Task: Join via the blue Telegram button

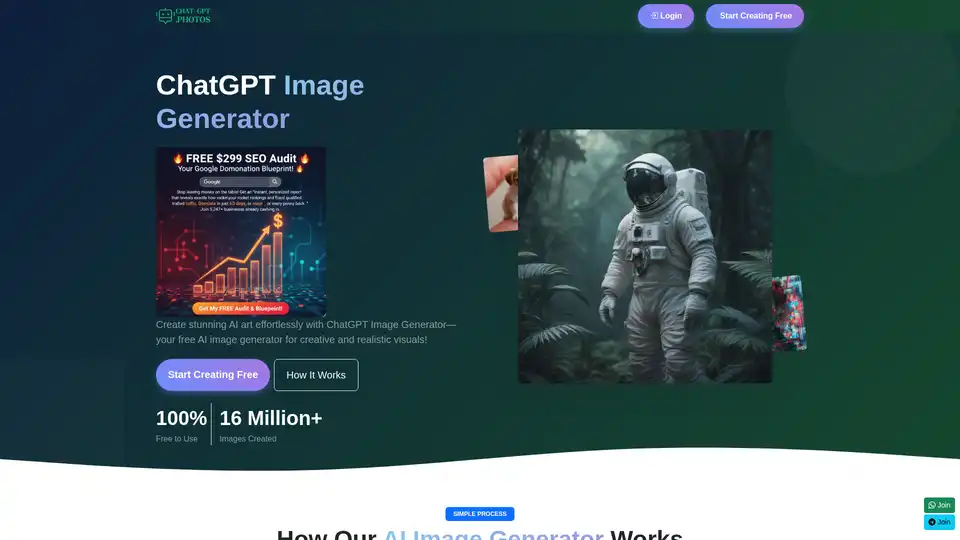Action: [x=939, y=522]
